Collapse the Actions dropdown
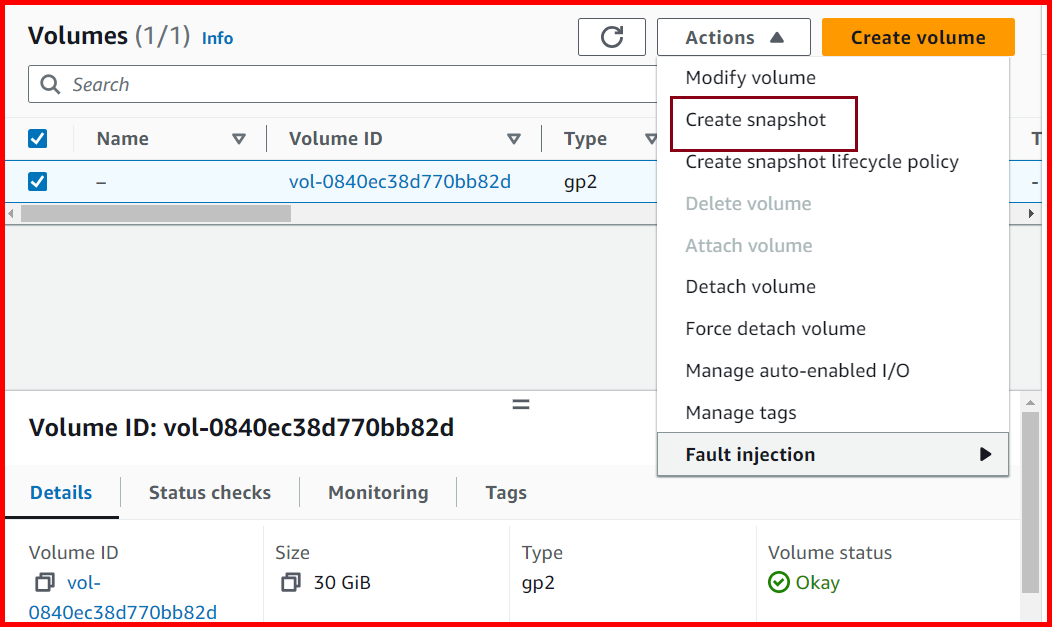Viewport: 1052px width, 627px height. (733, 37)
